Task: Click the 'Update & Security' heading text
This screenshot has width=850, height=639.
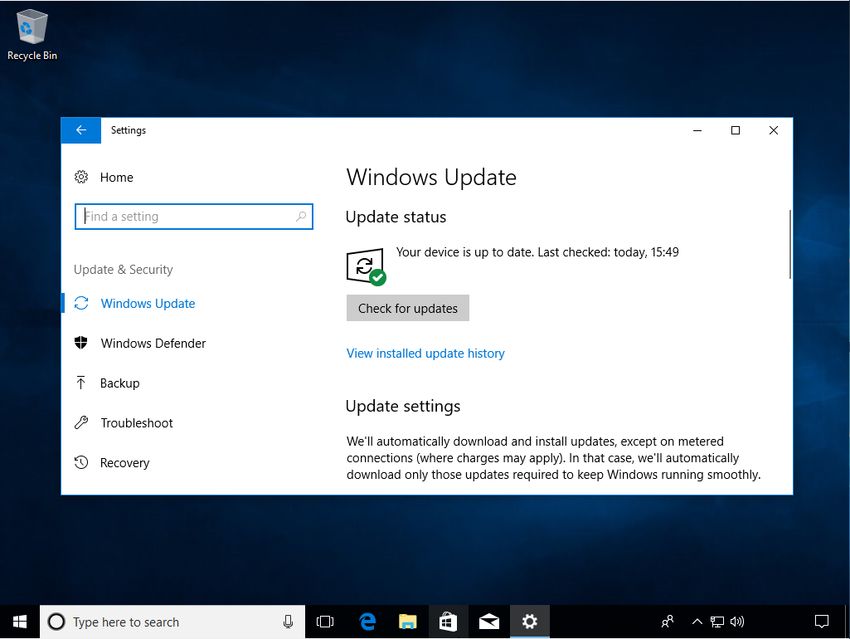Action: pyautogui.click(x=123, y=270)
